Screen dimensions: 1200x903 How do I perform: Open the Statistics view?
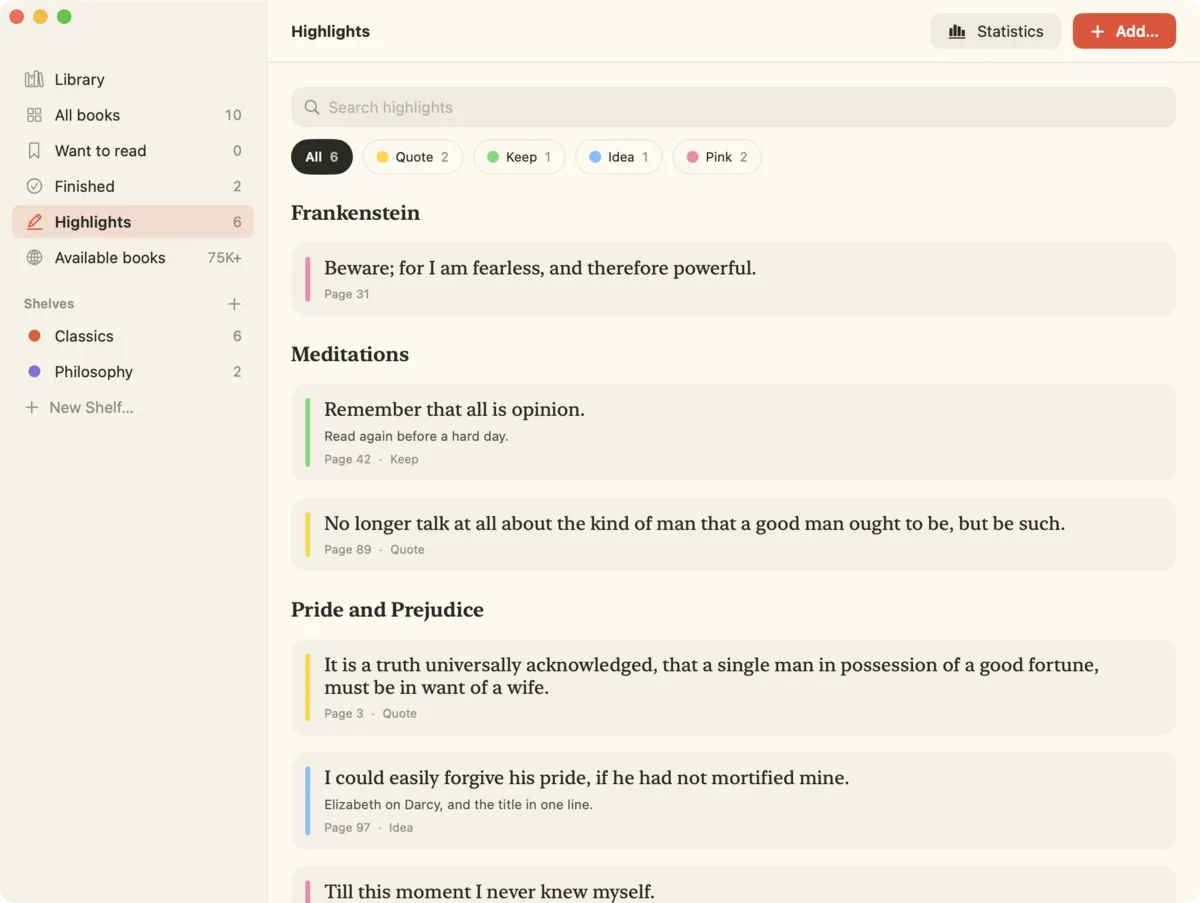click(995, 31)
